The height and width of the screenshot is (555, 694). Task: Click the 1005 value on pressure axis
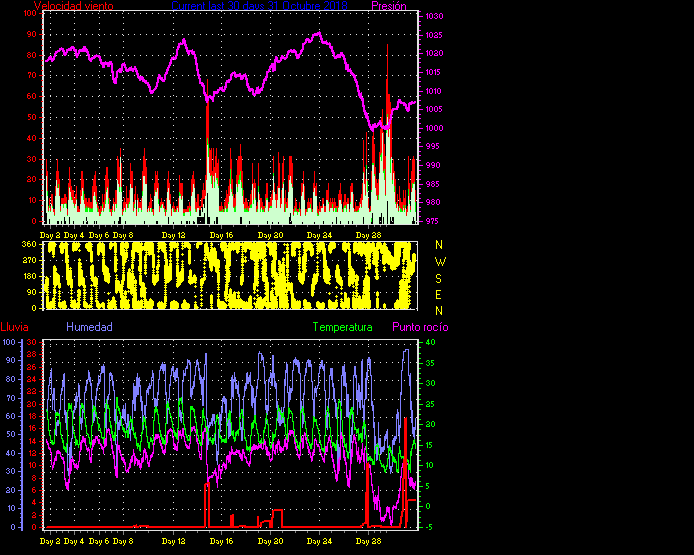tap(434, 109)
